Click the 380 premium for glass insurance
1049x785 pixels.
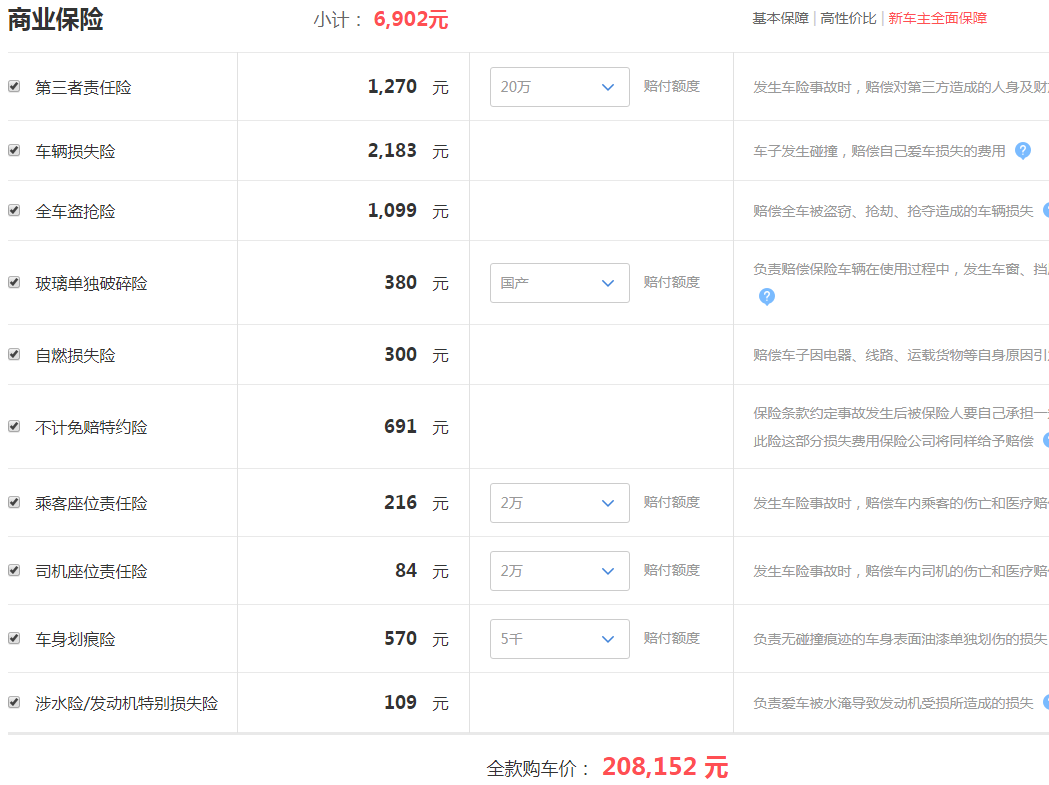point(401,283)
